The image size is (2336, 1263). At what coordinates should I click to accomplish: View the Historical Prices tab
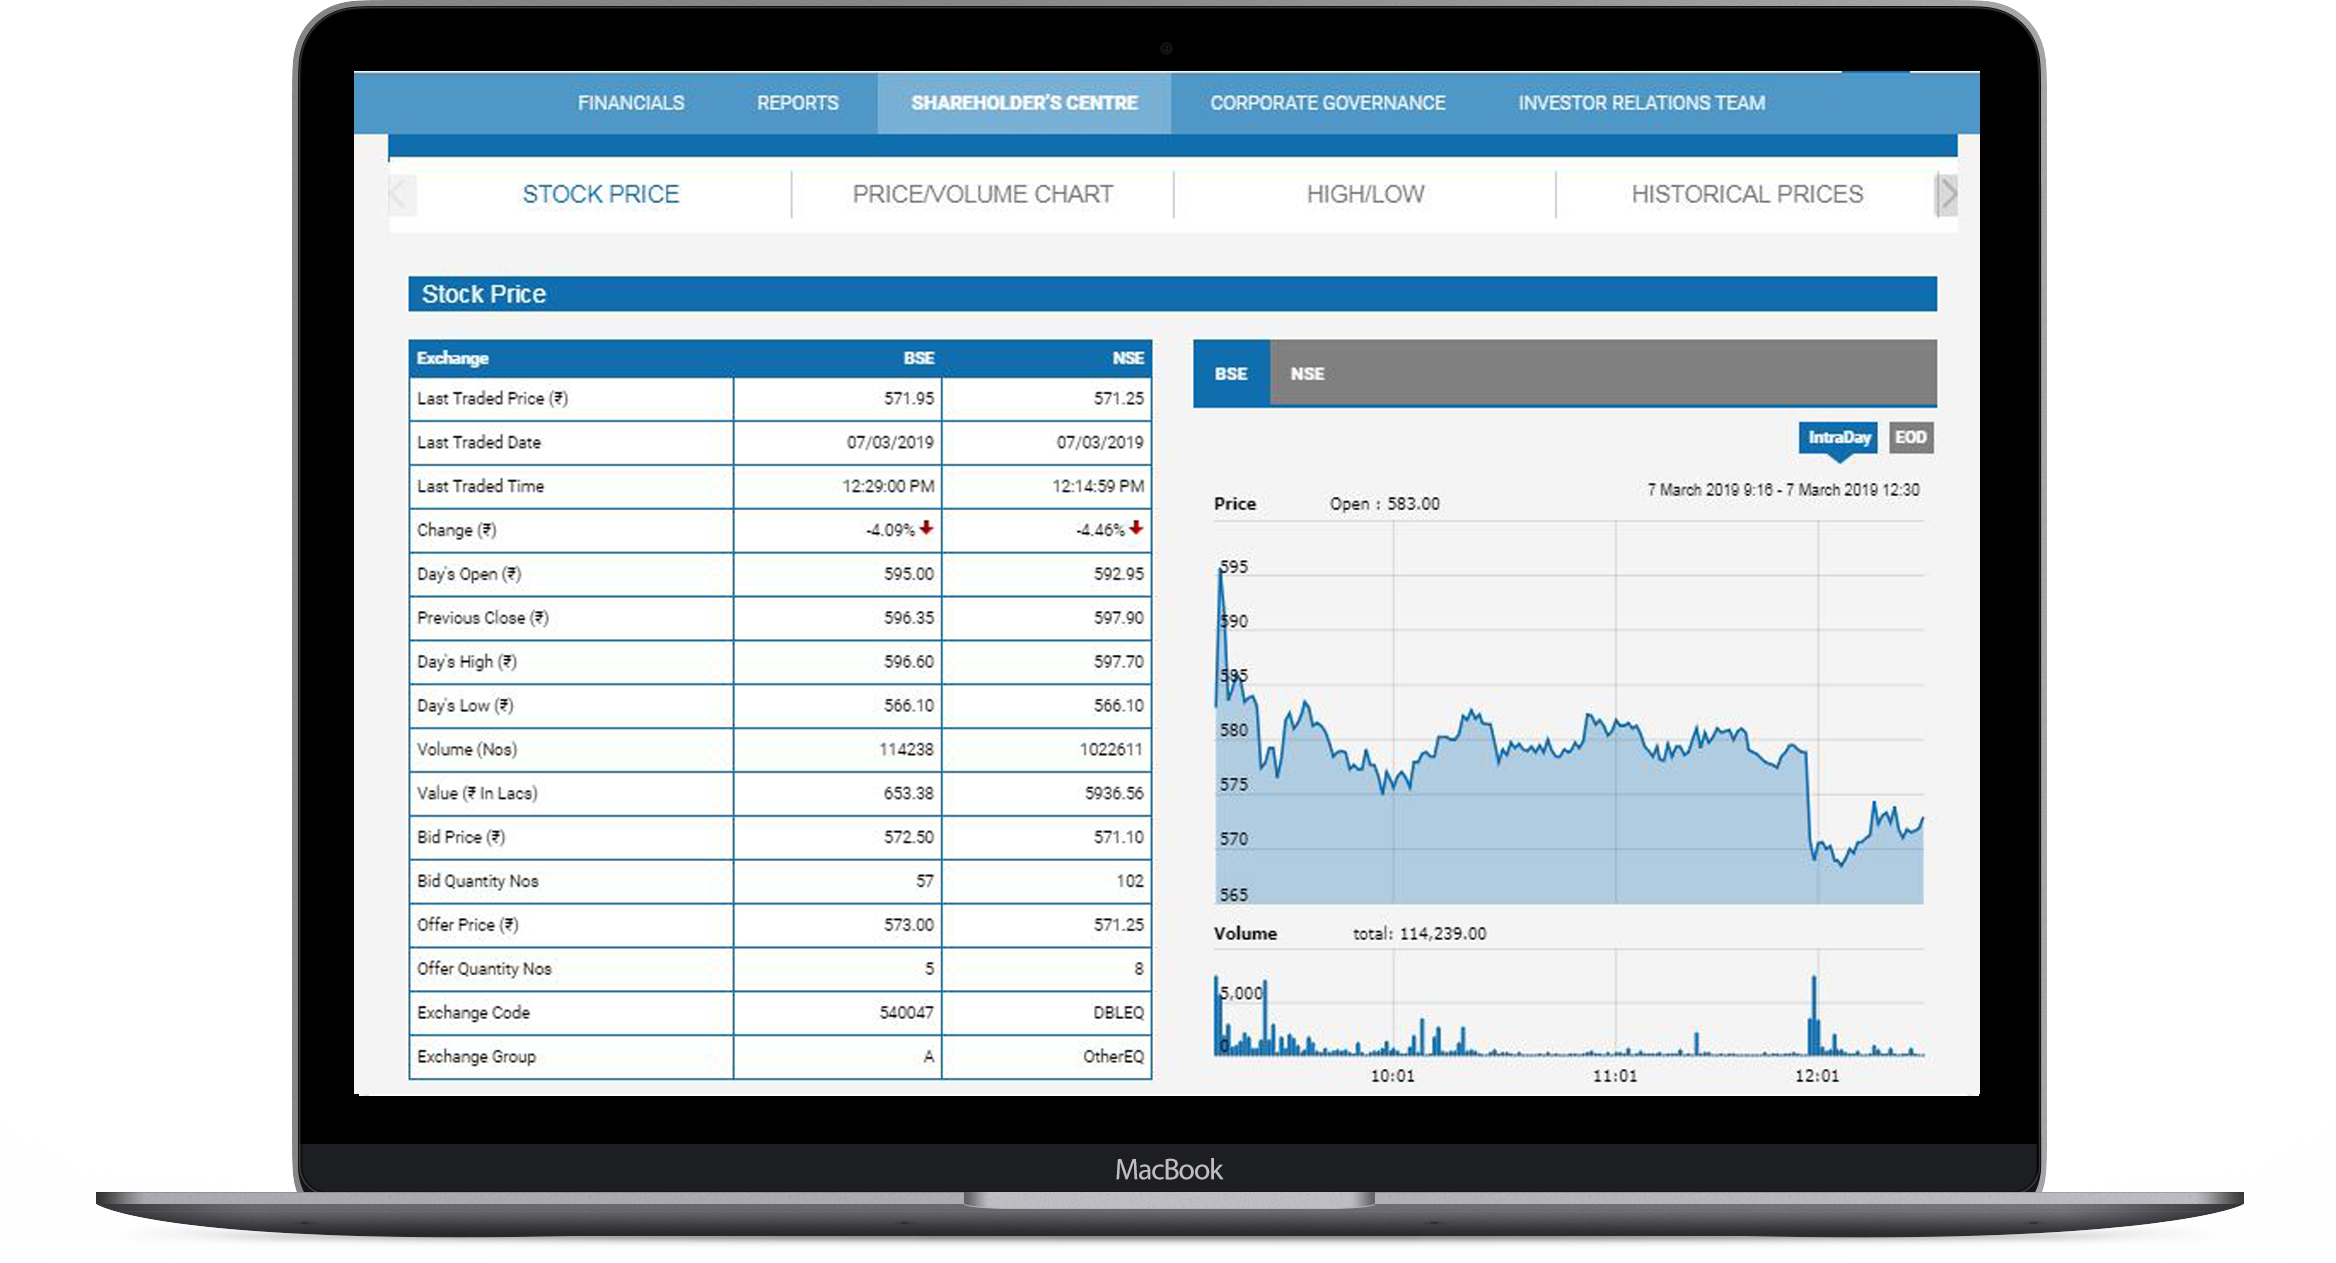tap(1747, 194)
